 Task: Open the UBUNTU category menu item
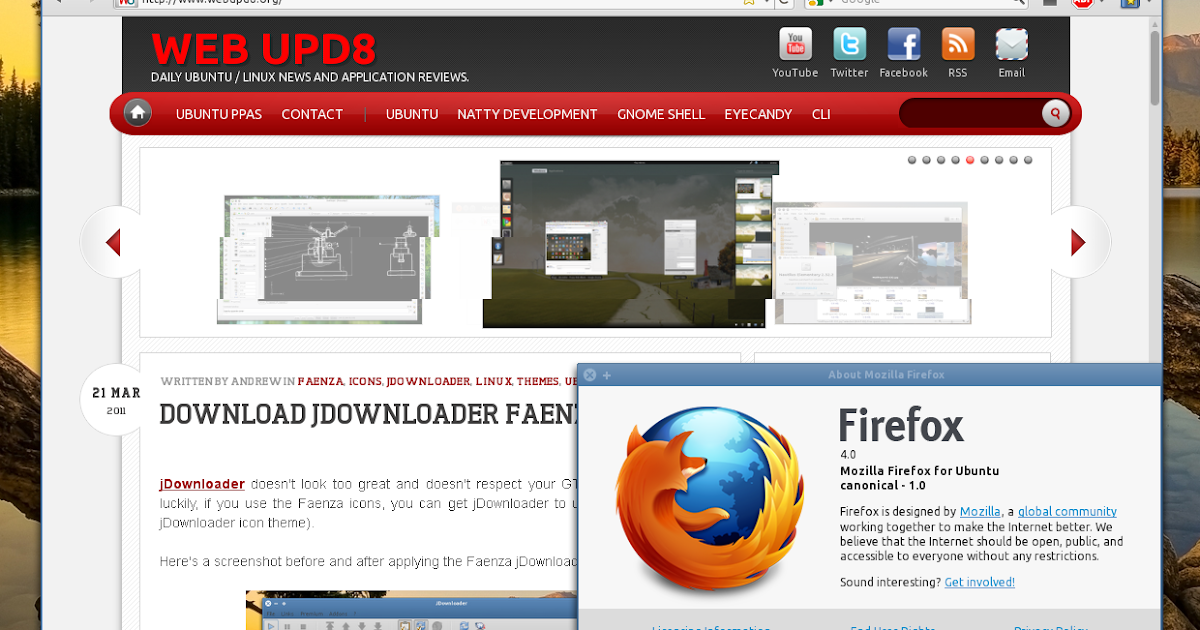tap(412, 114)
